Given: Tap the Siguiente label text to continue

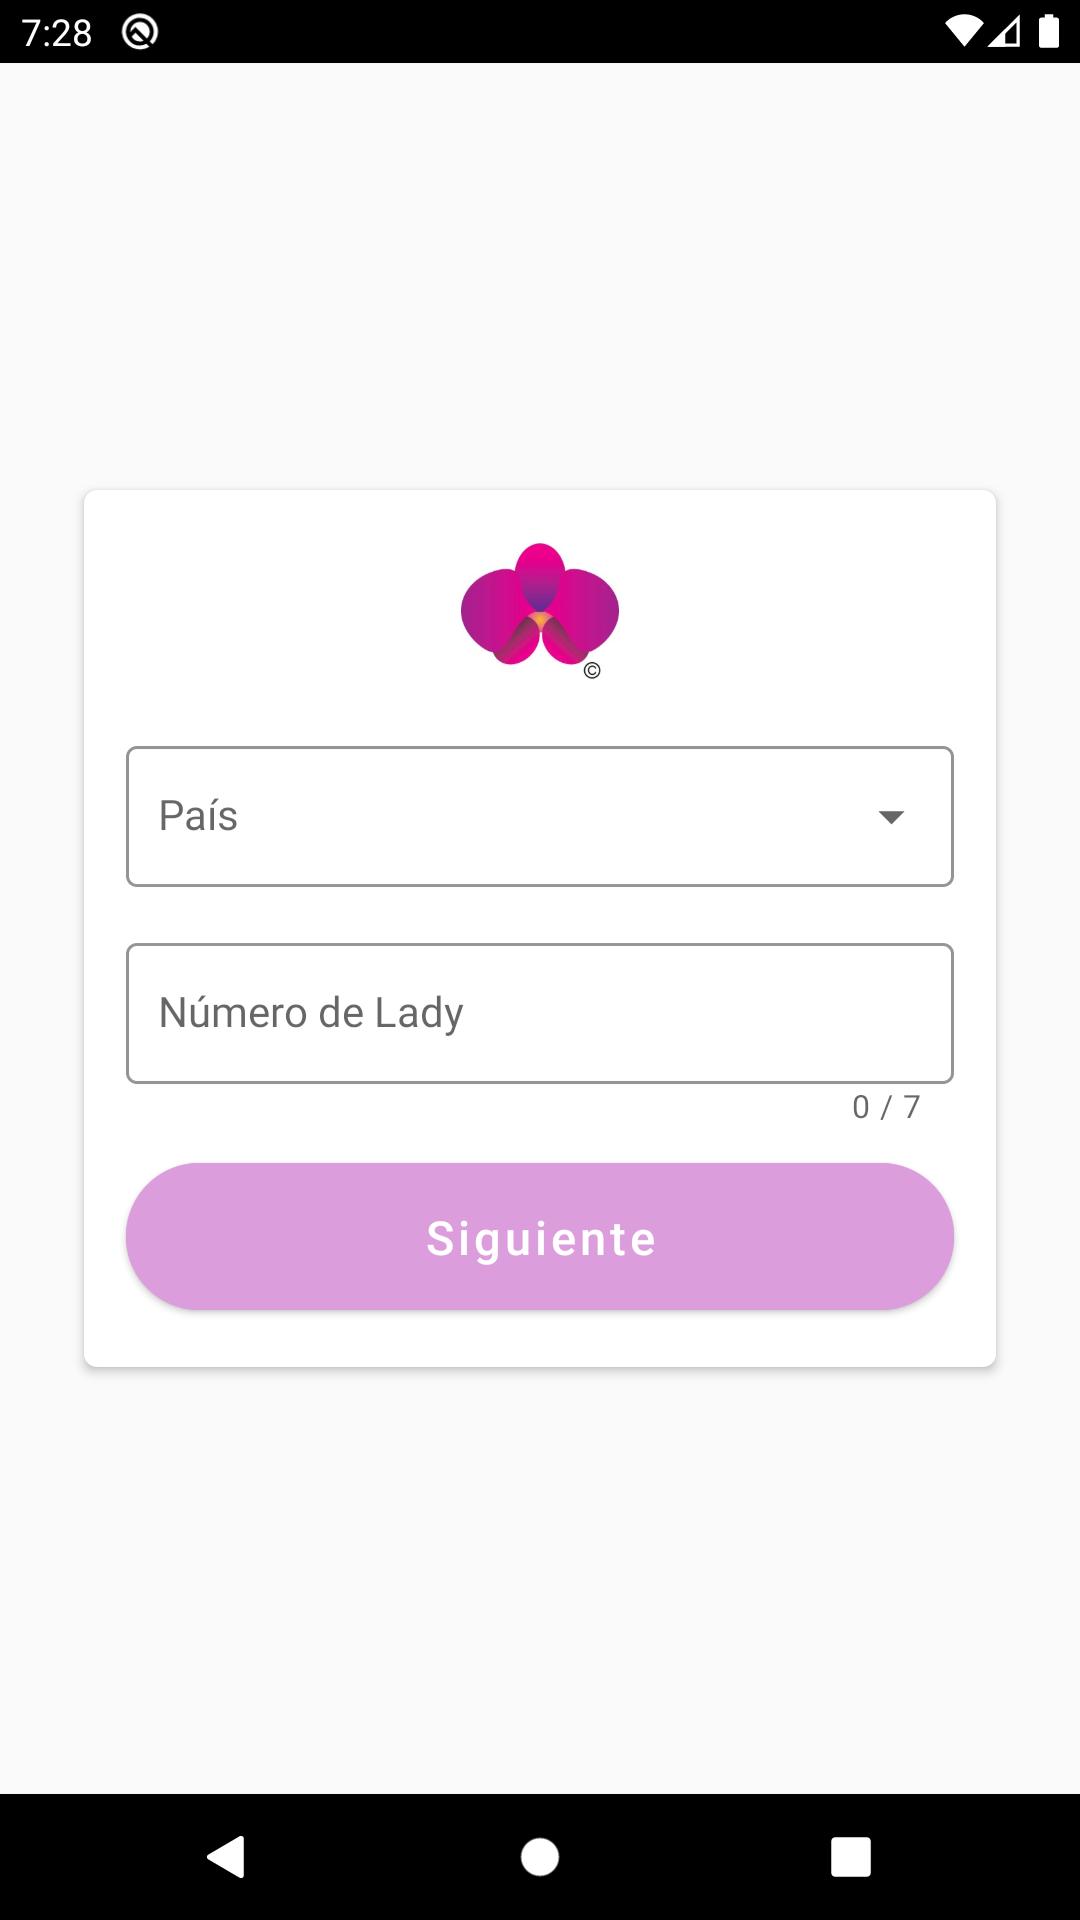Looking at the screenshot, I should tap(541, 1239).
